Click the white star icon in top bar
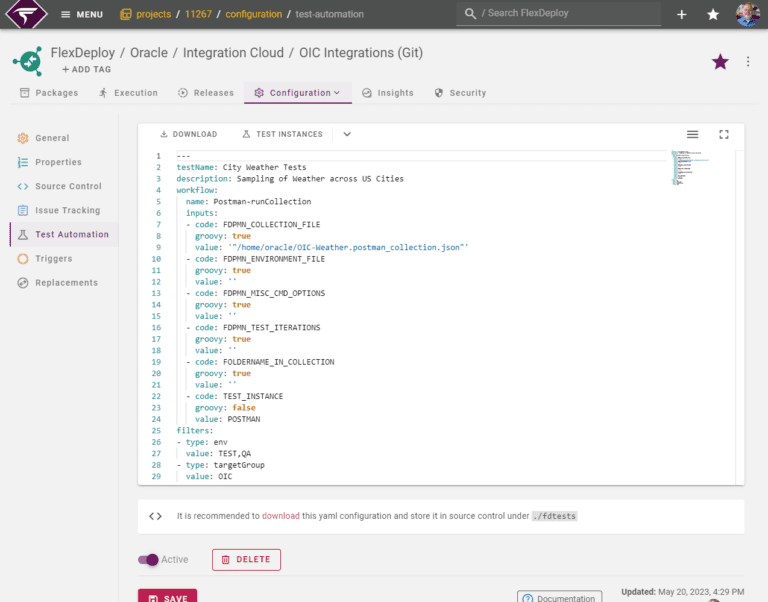The image size is (768, 602). point(713,15)
